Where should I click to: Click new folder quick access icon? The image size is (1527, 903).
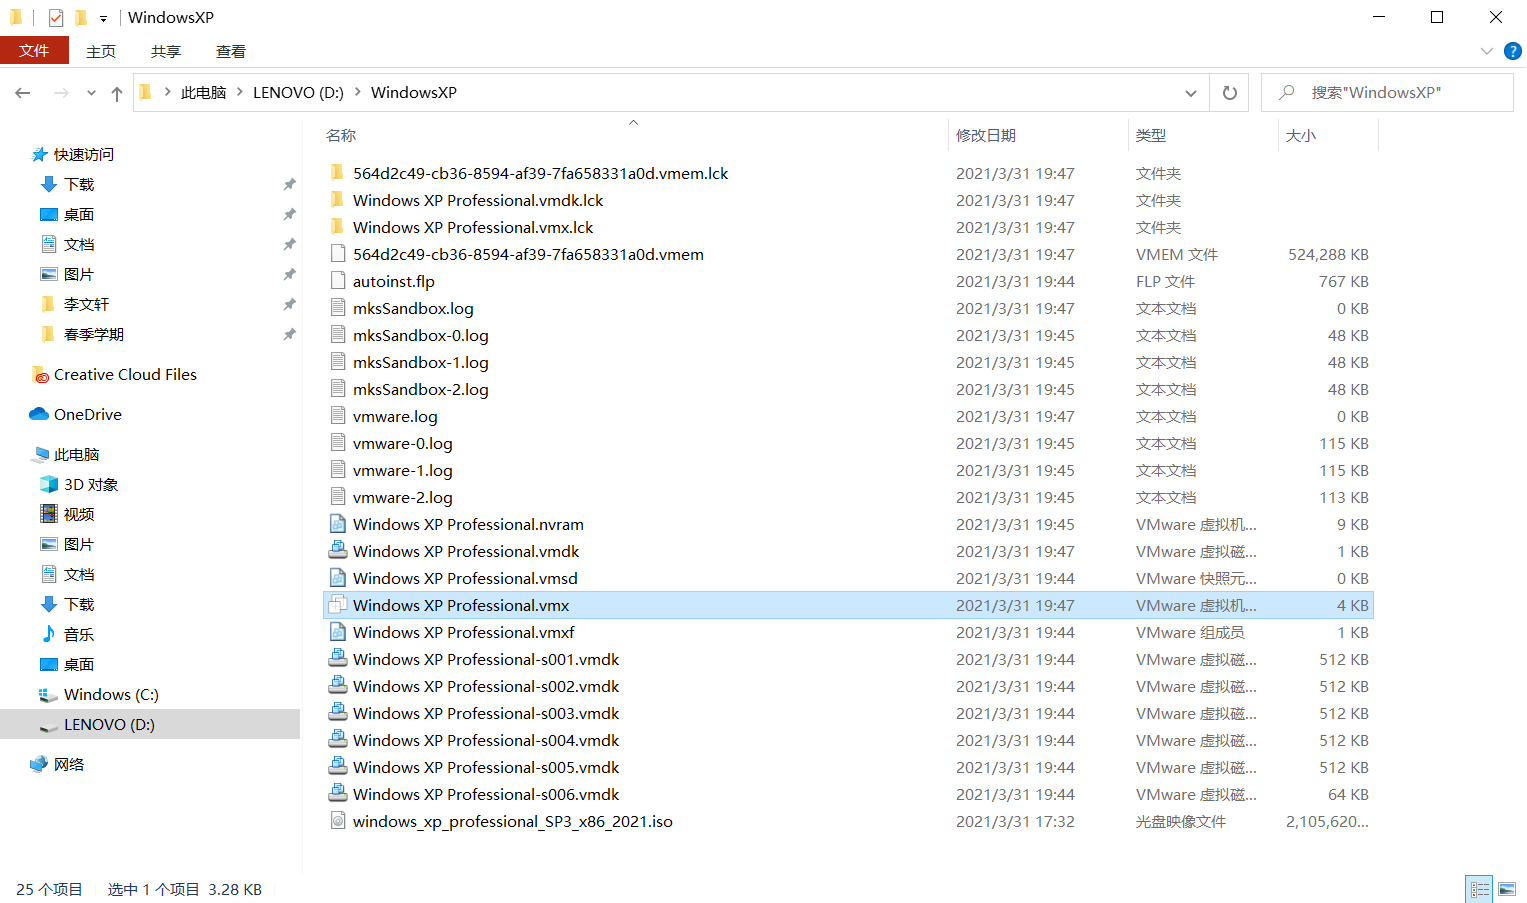click(x=81, y=17)
